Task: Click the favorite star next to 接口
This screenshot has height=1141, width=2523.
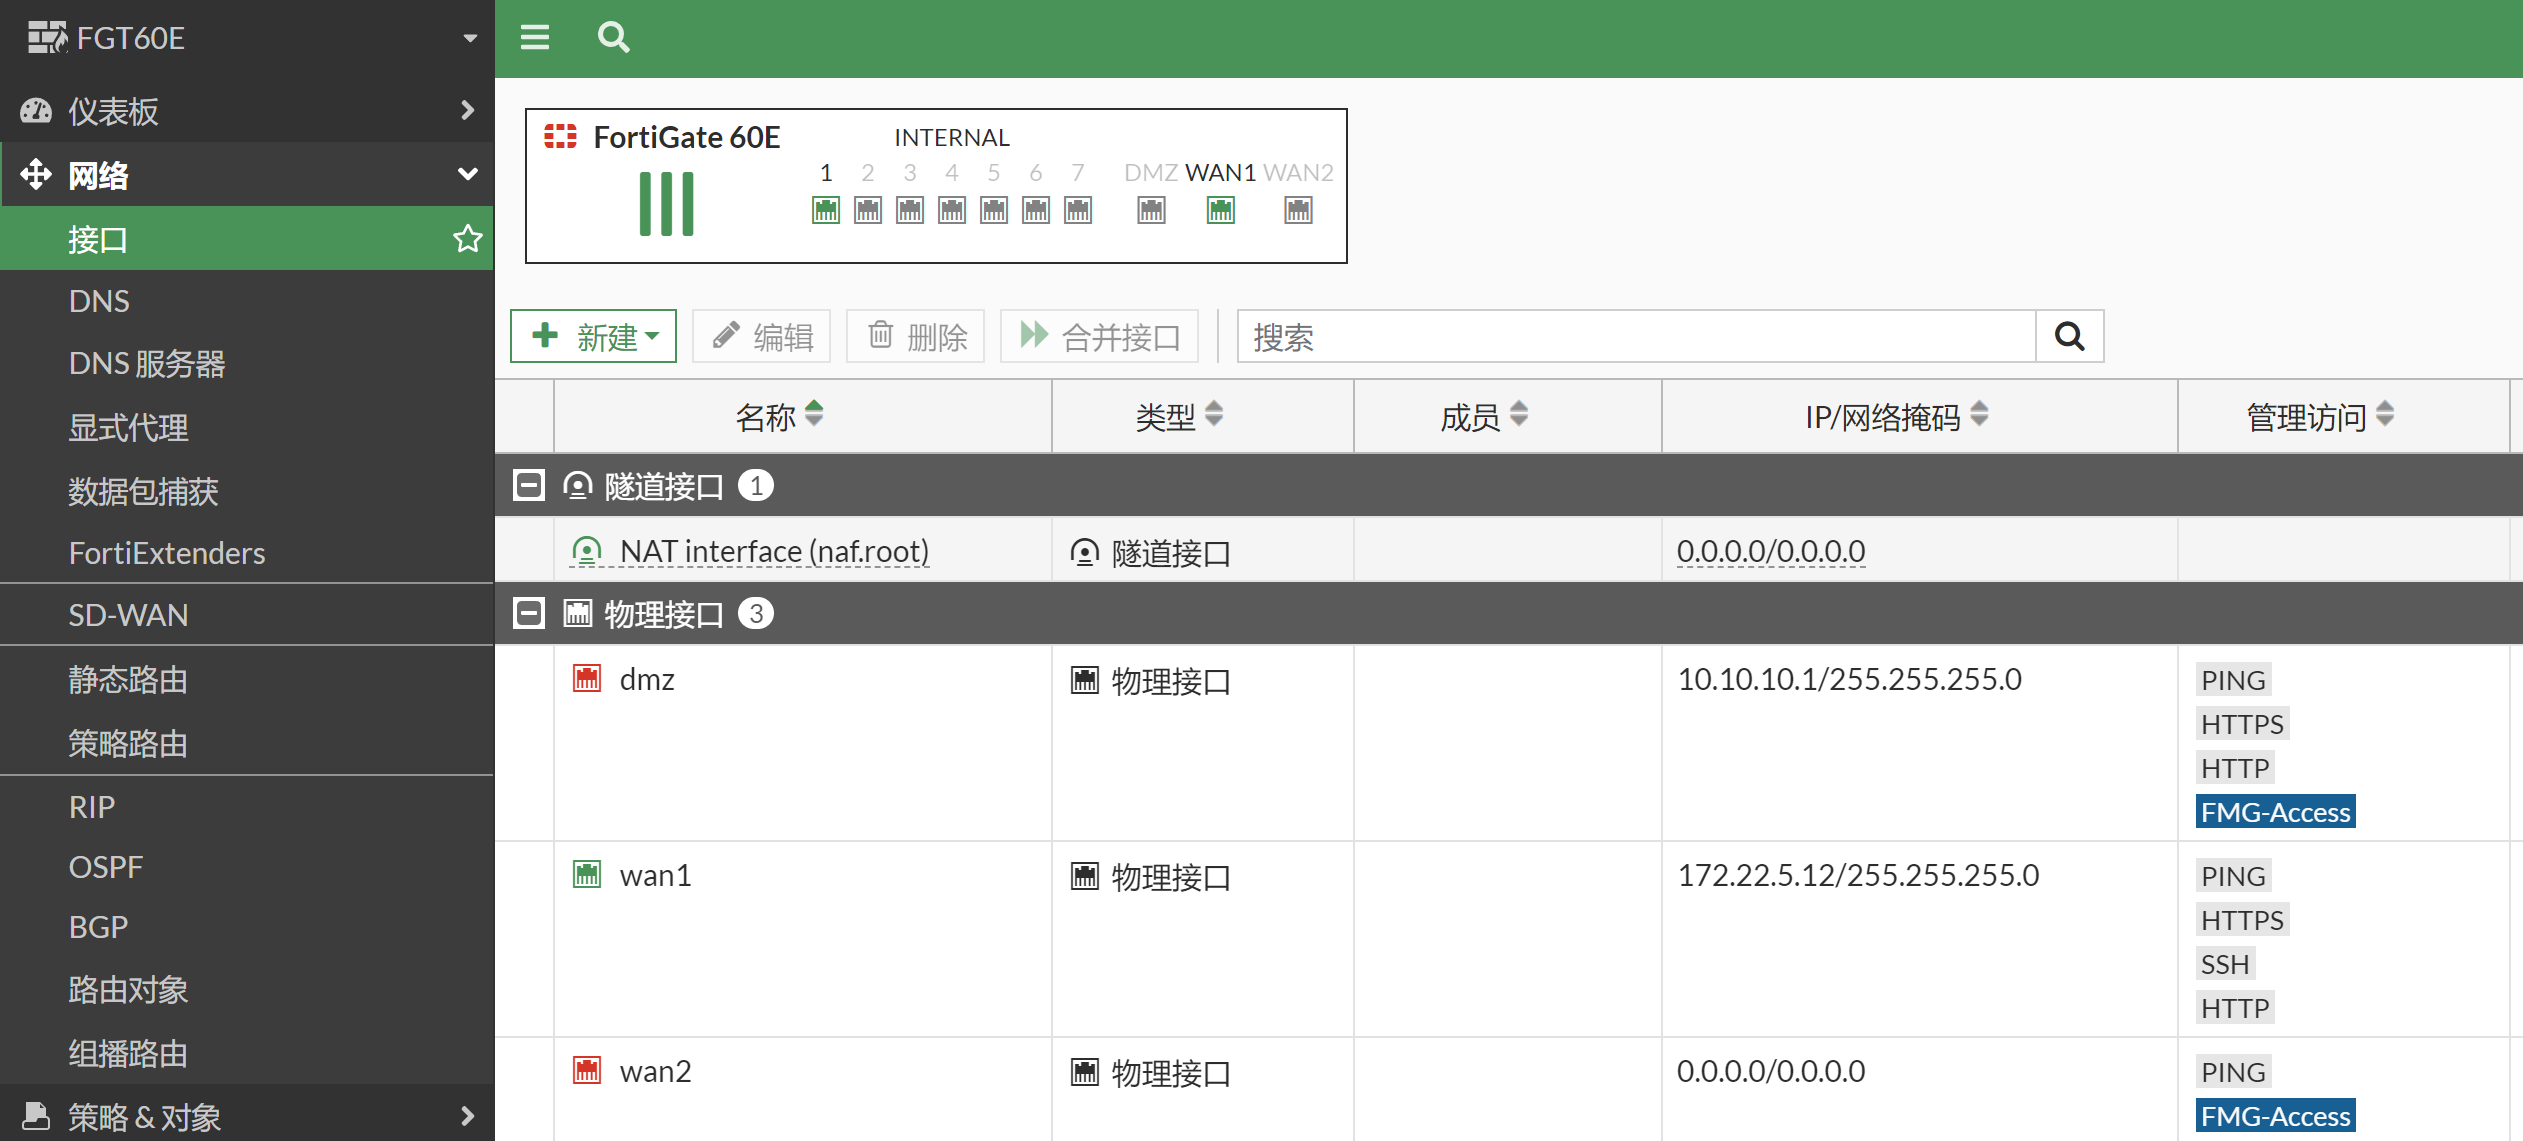Action: click(467, 239)
